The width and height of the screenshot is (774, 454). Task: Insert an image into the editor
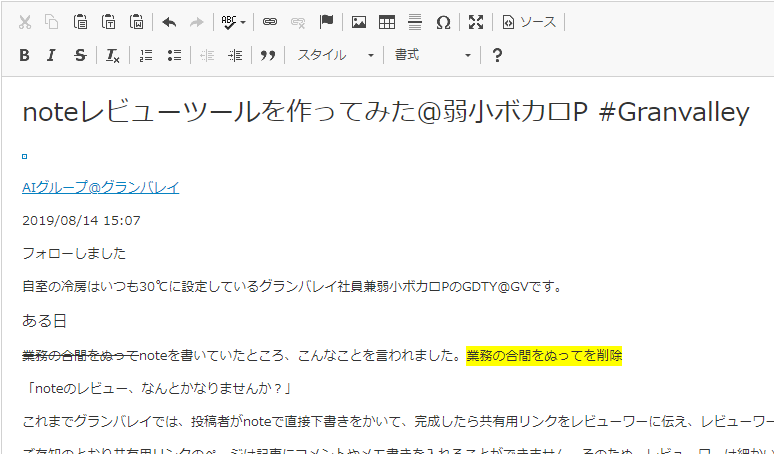(x=358, y=21)
